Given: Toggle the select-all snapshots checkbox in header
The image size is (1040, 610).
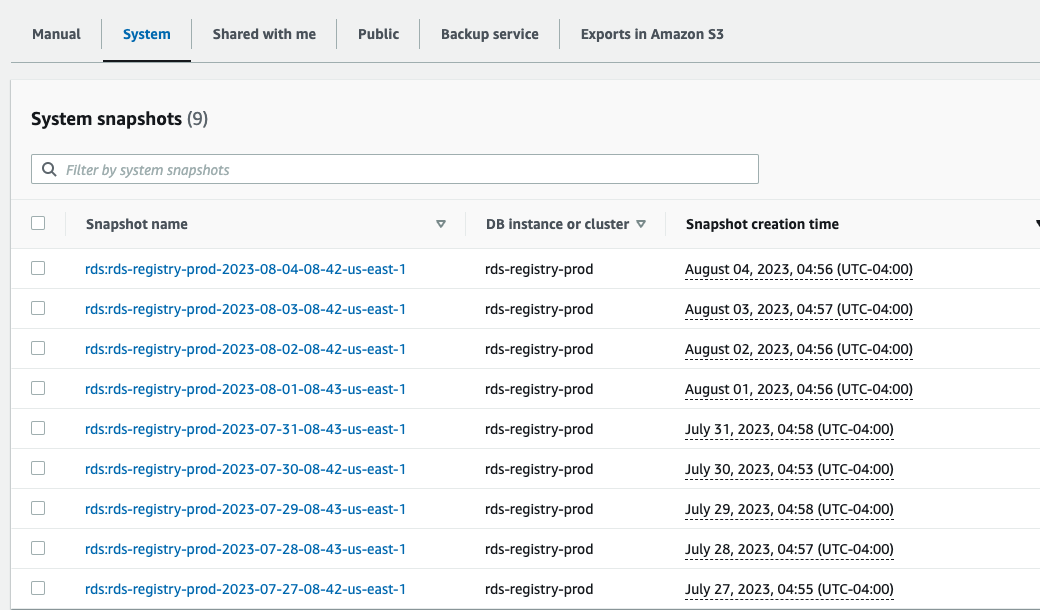Looking at the screenshot, I should (38, 223).
